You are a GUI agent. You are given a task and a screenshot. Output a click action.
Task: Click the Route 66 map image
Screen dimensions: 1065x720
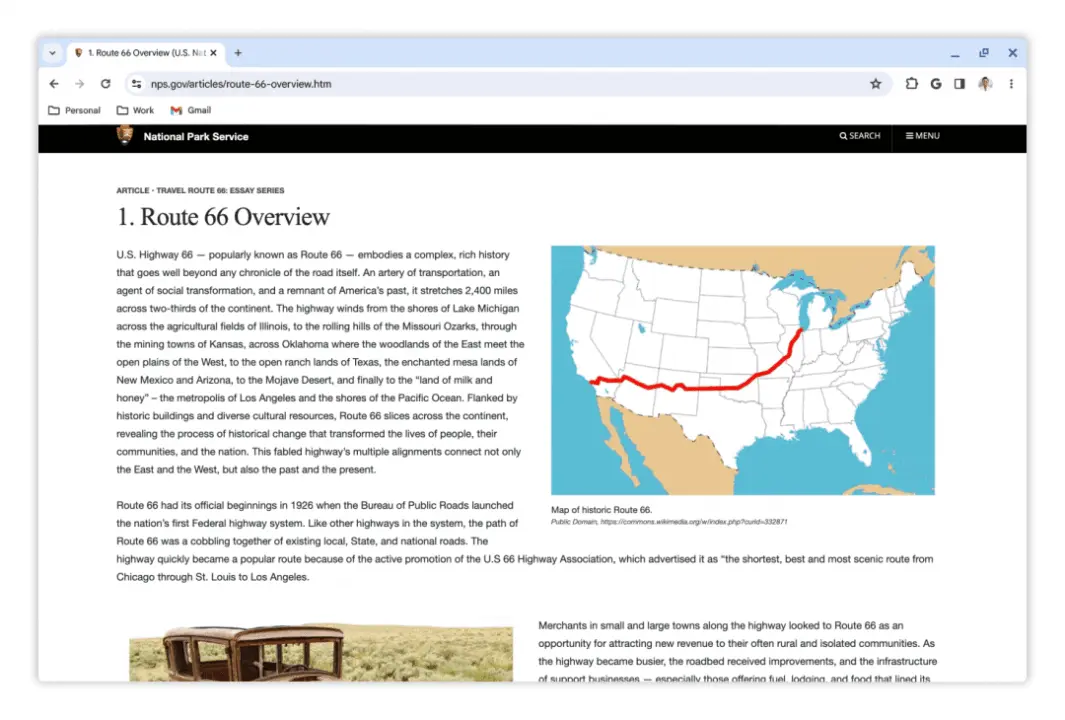(742, 370)
